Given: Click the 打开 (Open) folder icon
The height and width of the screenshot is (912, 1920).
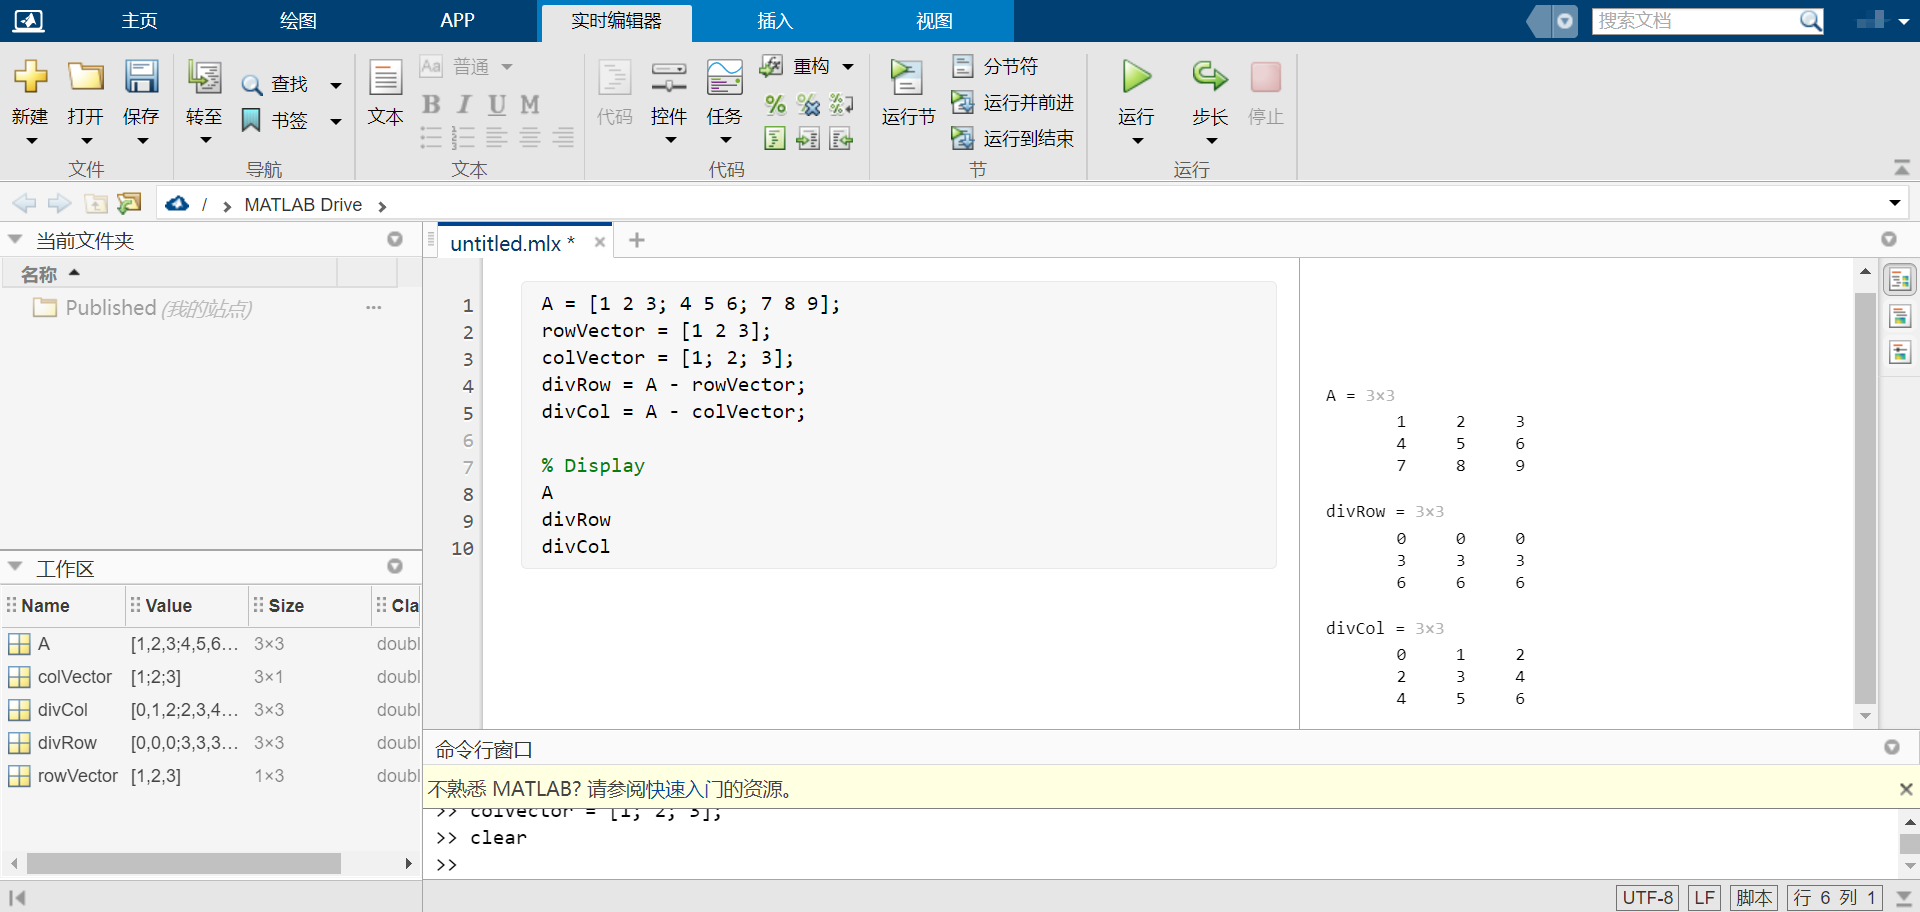Looking at the screenshot, I should coord(86,77).
